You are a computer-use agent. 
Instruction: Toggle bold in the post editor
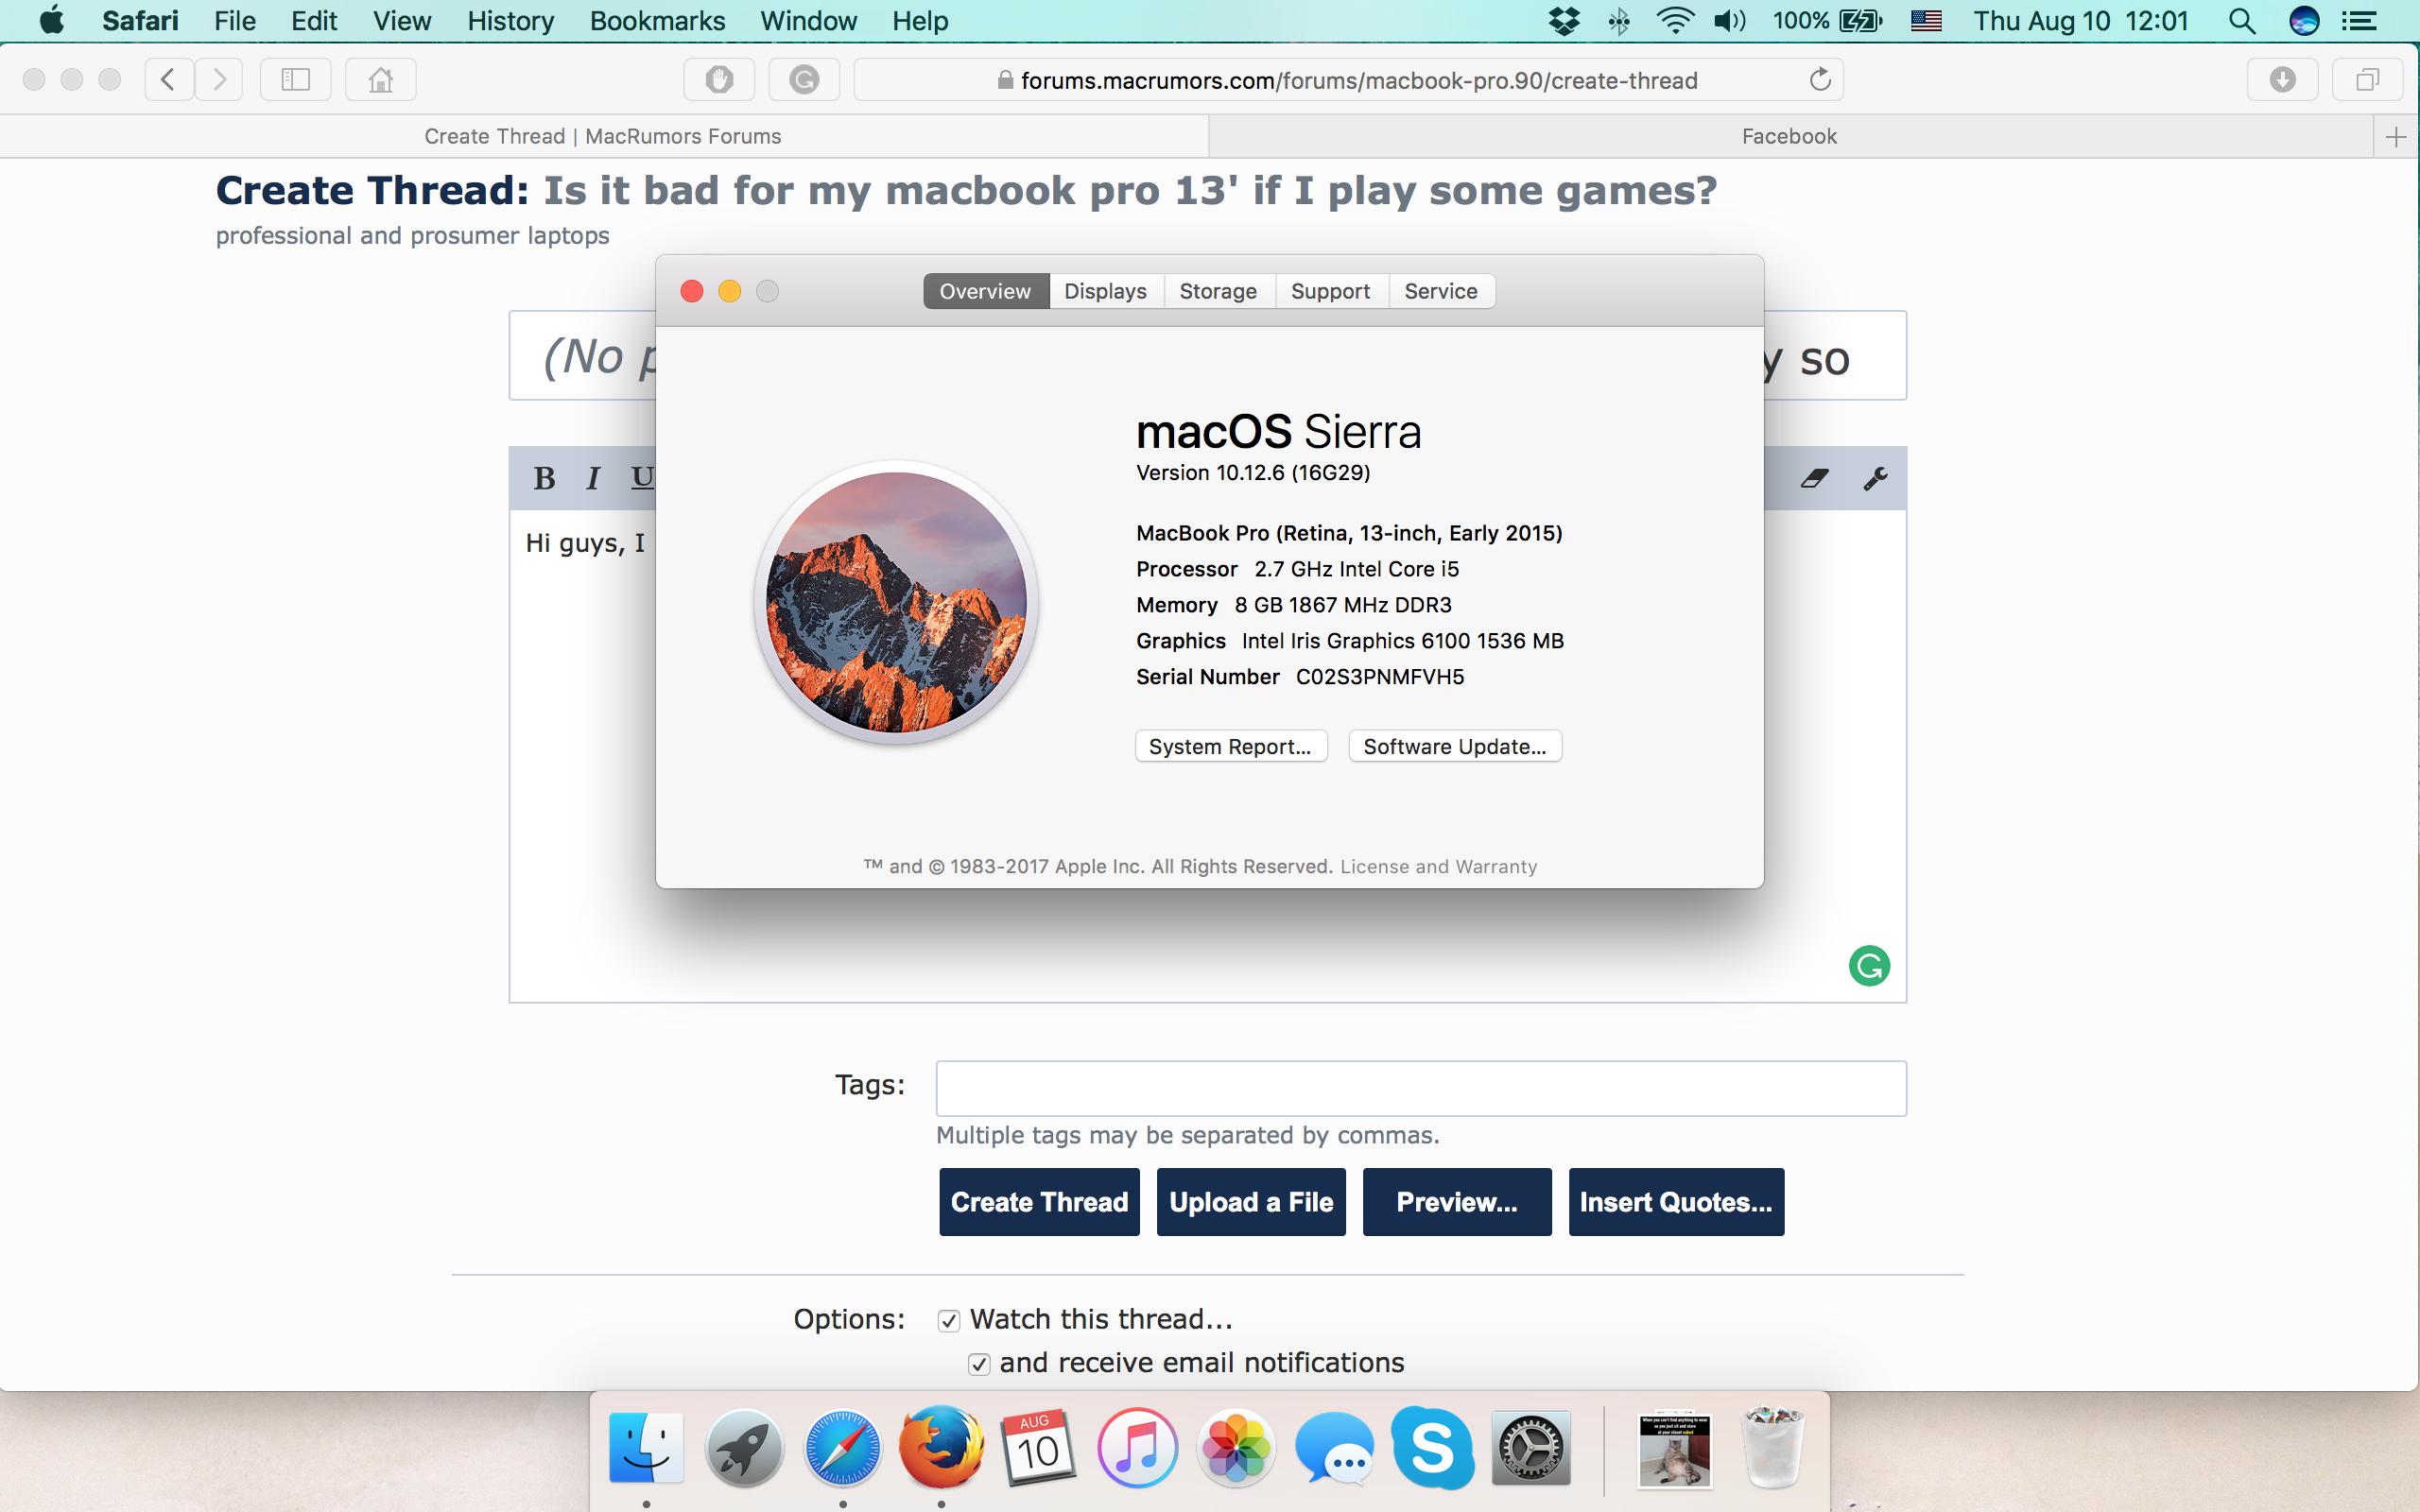544,479
